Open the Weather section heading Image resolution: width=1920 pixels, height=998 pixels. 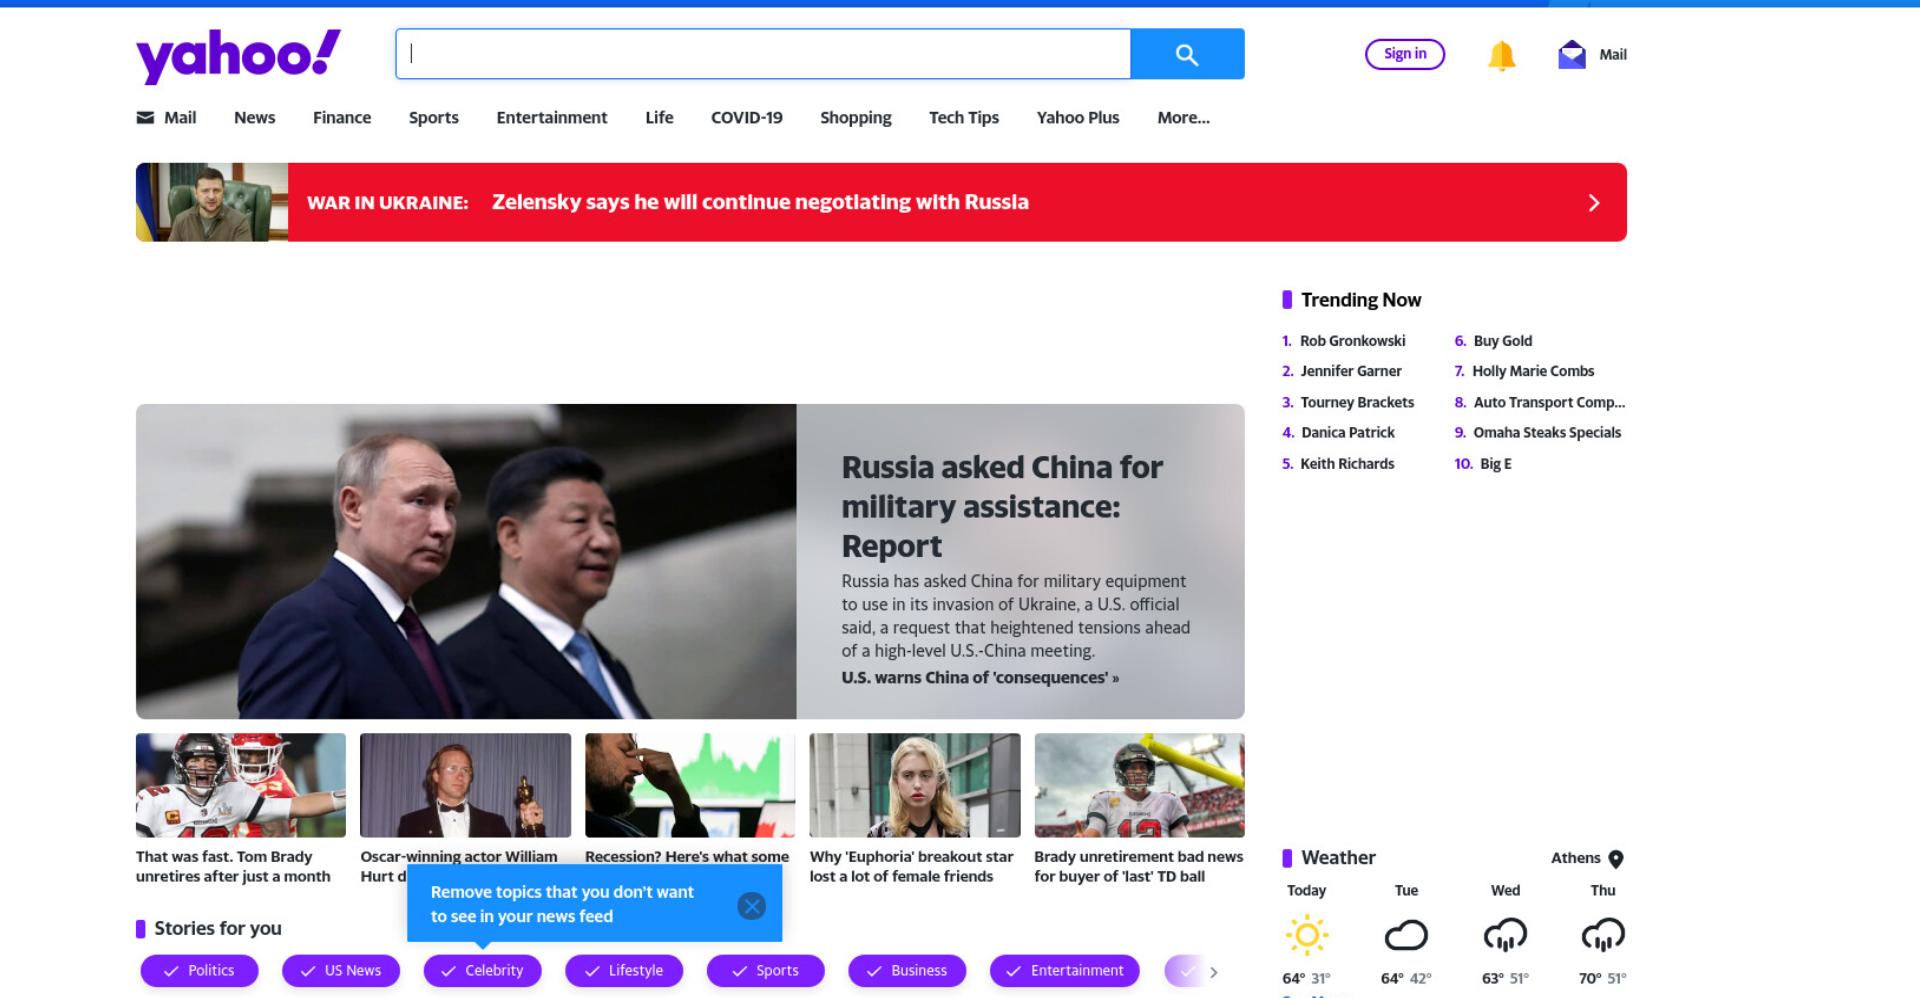pyautogui.click(x=1338, y=858)
